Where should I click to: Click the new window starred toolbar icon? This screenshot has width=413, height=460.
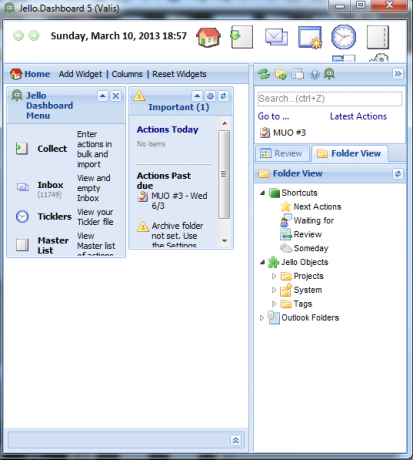coord(310,37)
